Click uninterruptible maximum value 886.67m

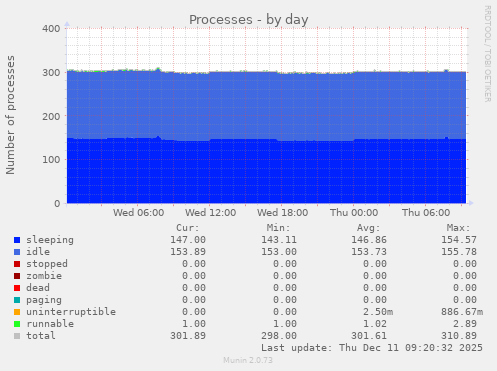[462, 312]
